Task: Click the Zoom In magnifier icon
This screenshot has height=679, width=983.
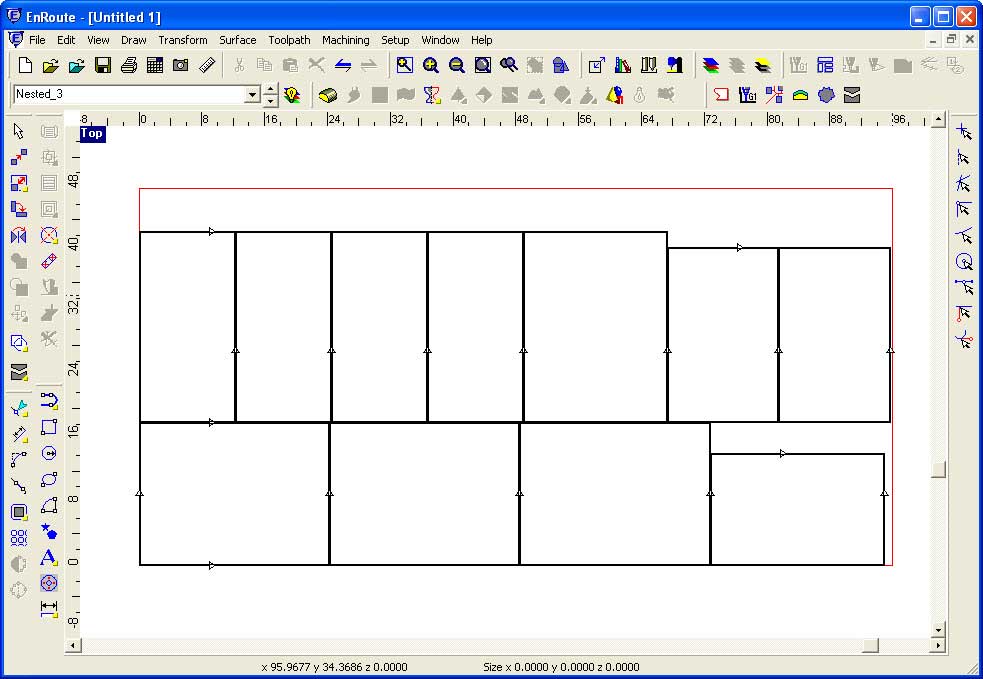Action: pos(431,65)
